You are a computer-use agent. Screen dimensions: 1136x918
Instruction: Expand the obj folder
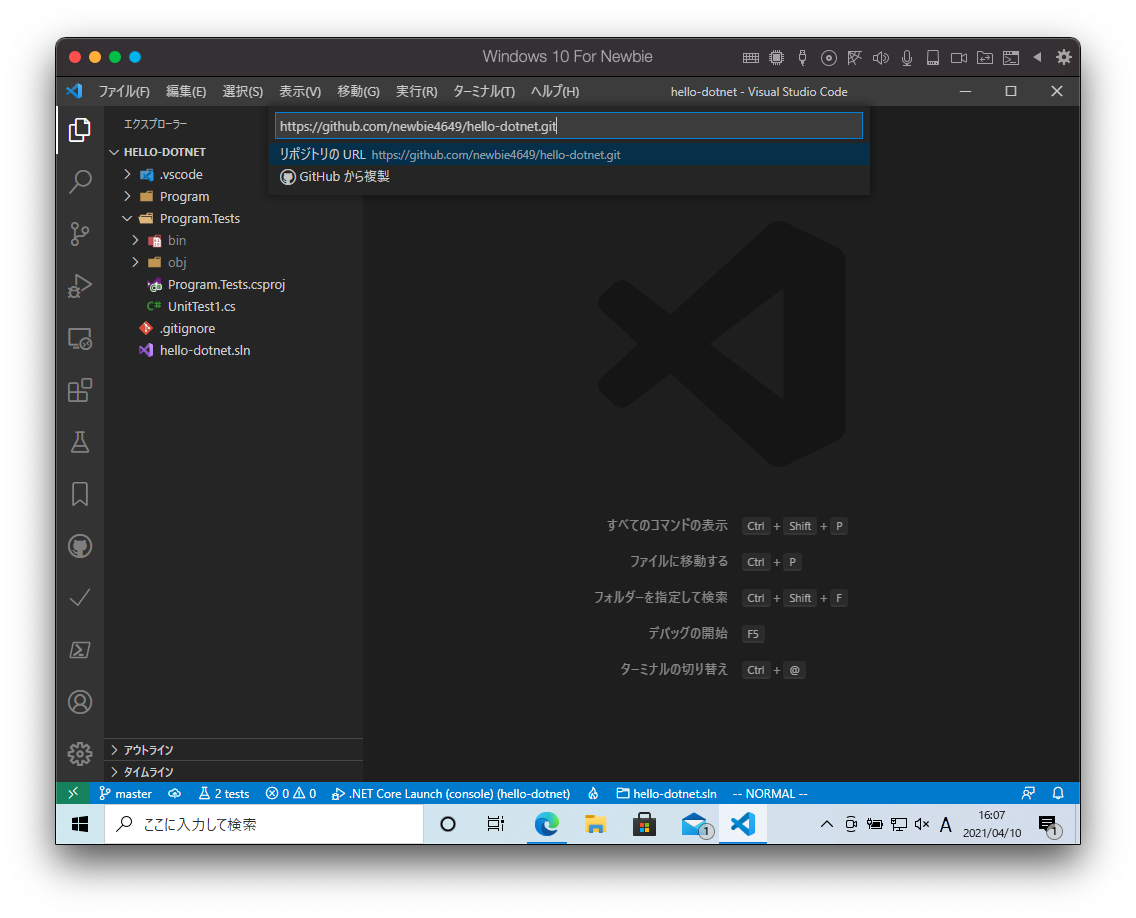point(135,262)
